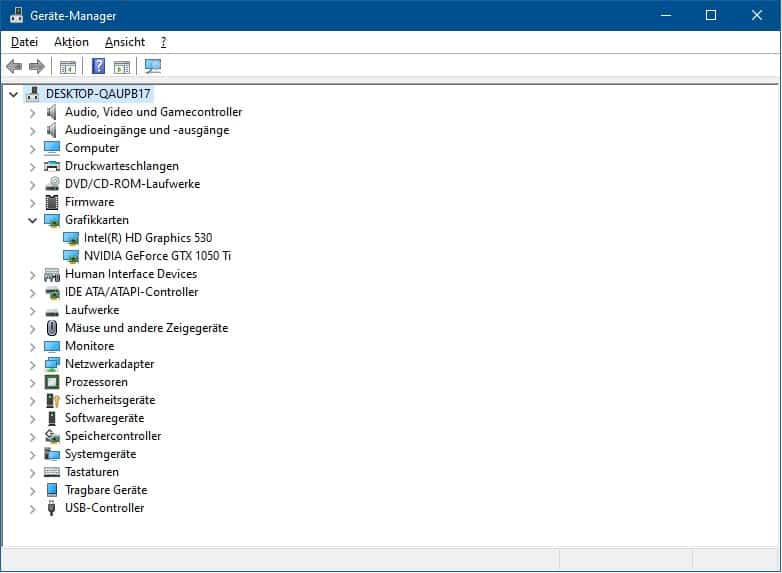The image size is (782, 573).
Task: Minimize the Geräte-Manager window
Action: click(x=666, y=15)
